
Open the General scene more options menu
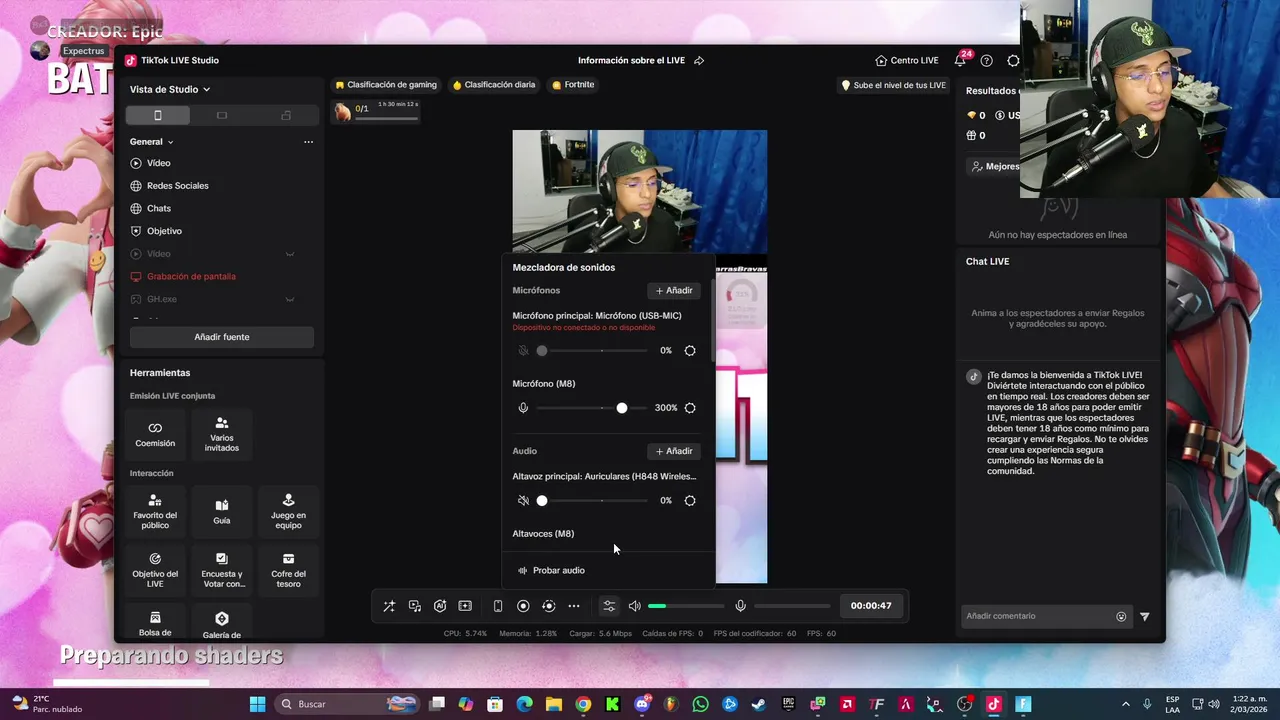(308, 142)
